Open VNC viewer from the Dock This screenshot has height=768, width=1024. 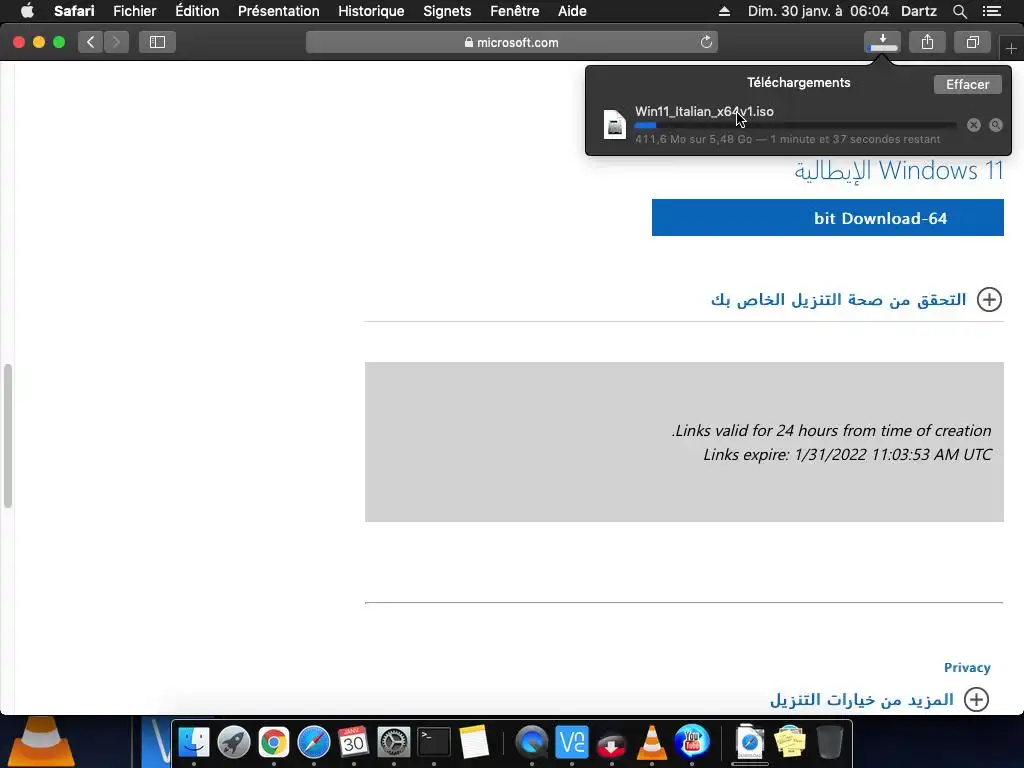(571, 743)
